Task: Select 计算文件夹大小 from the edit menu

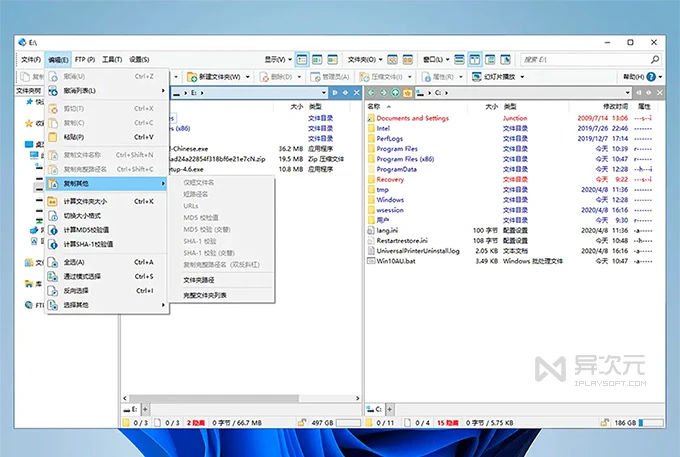Action: tap(85, 201)
